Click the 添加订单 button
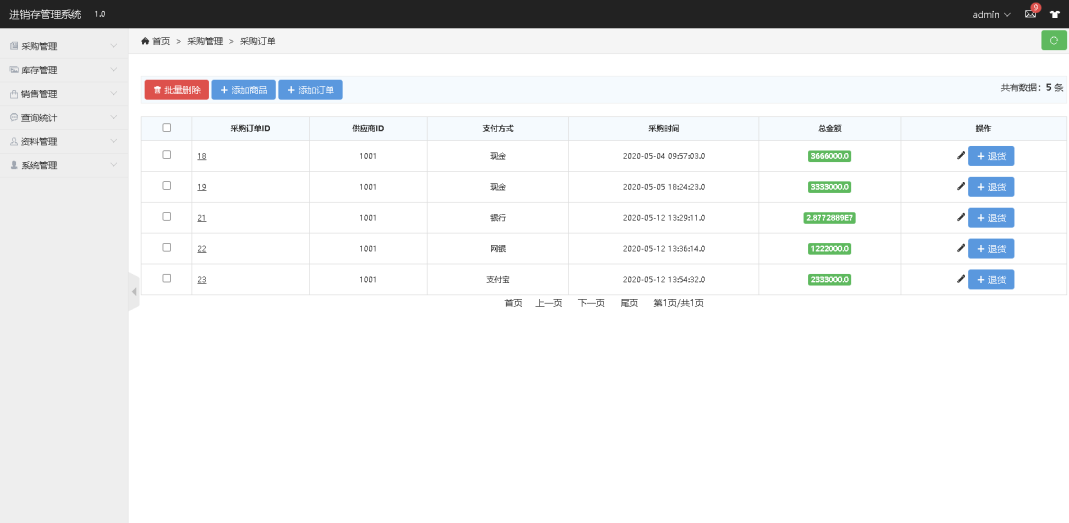This screenshot has height=523, width=1069. (x=310, y=90)
